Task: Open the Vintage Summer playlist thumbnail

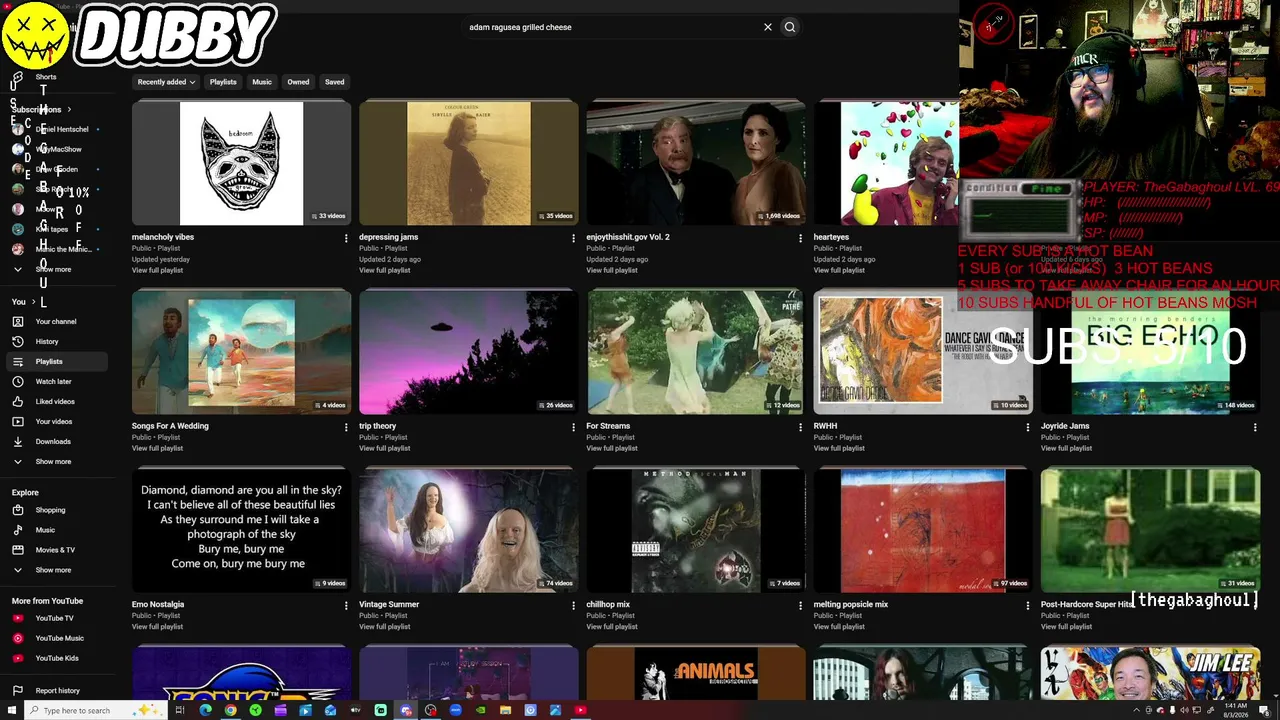Action: pyautogui.click(x=468, y=530)
